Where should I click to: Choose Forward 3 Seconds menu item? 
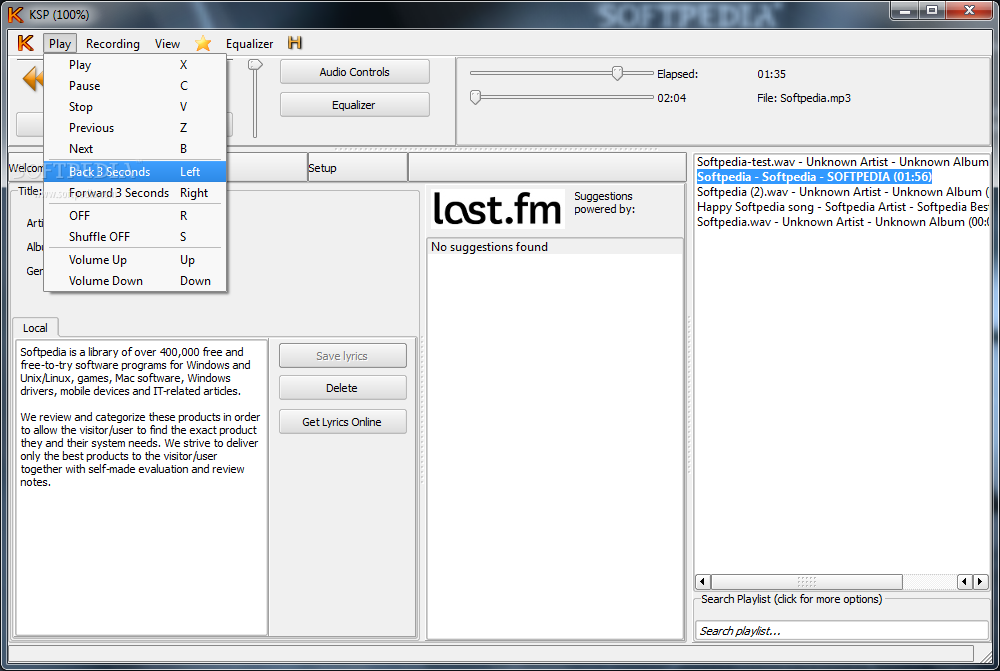(x=135, y=193)
